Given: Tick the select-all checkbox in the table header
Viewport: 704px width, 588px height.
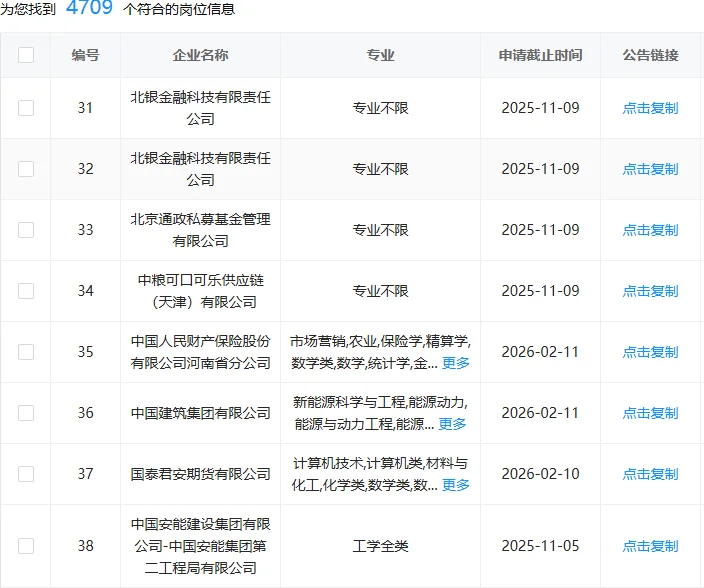Looking at the screenshot, I should [x=26, y=55].
